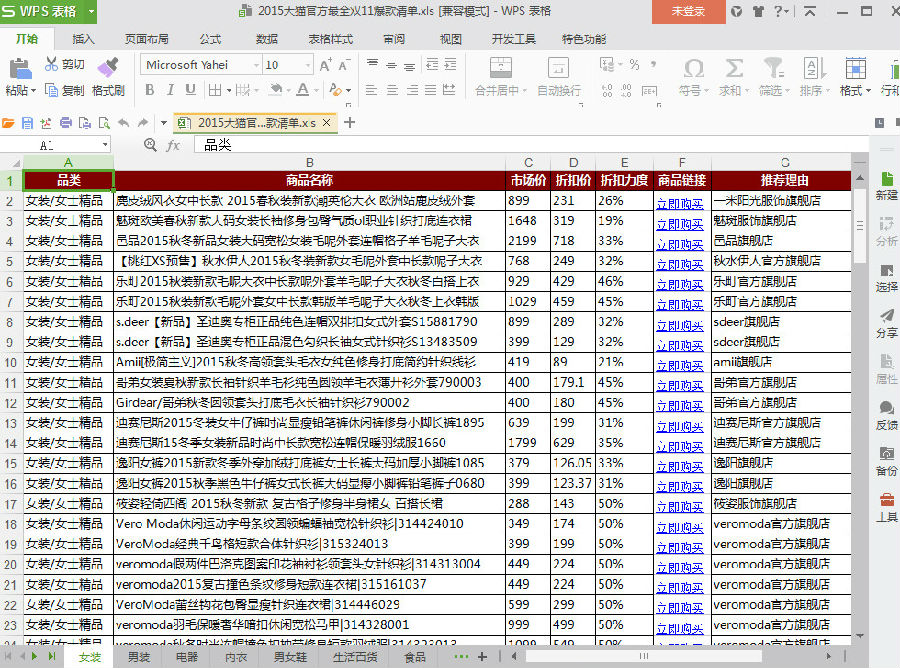Center text horizontally in cell
Screen dimensions: 900x668
[x=392, y=90]
